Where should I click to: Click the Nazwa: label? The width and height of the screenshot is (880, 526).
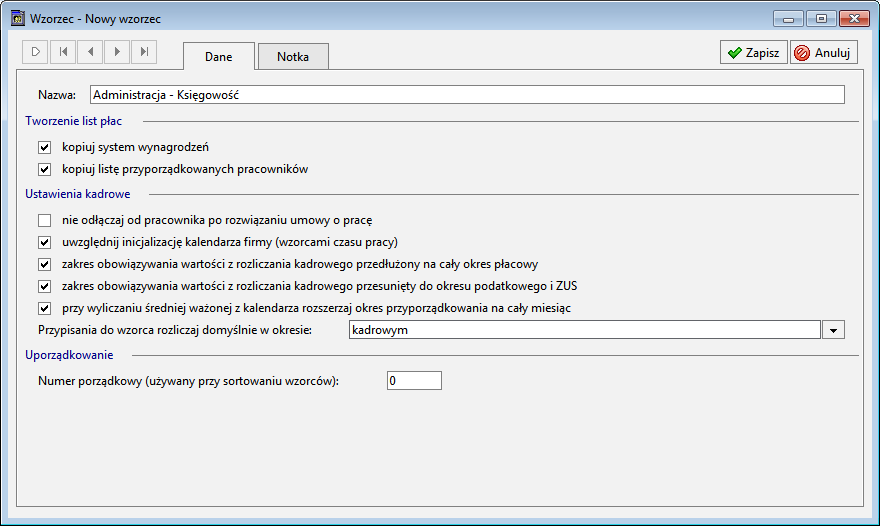(x=57, y=95)
